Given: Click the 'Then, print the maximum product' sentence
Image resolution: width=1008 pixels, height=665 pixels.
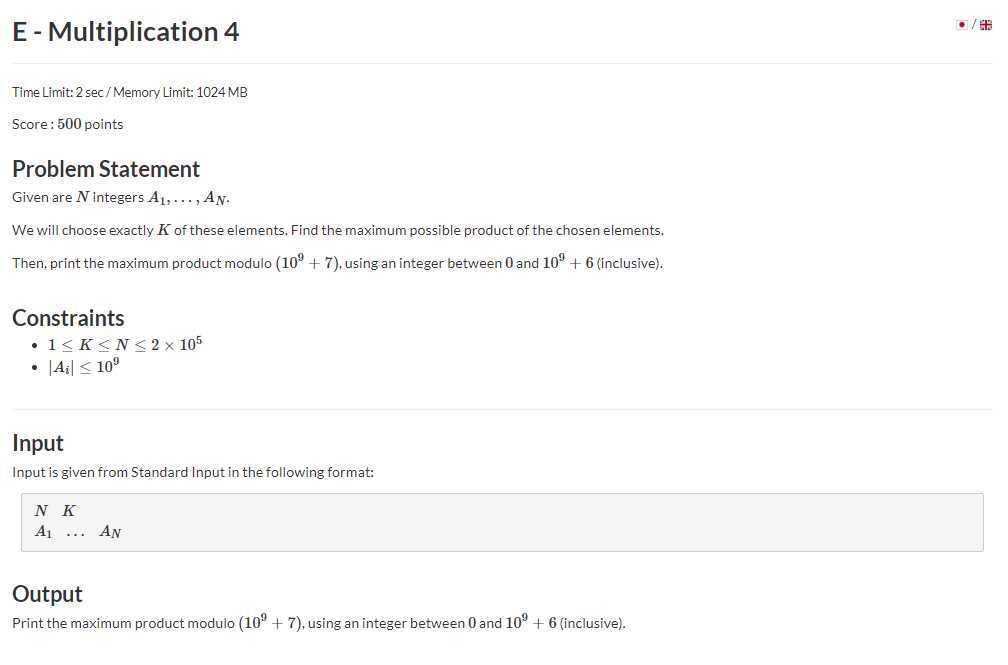Looking at the screenshot, I should tap(338, 262).
